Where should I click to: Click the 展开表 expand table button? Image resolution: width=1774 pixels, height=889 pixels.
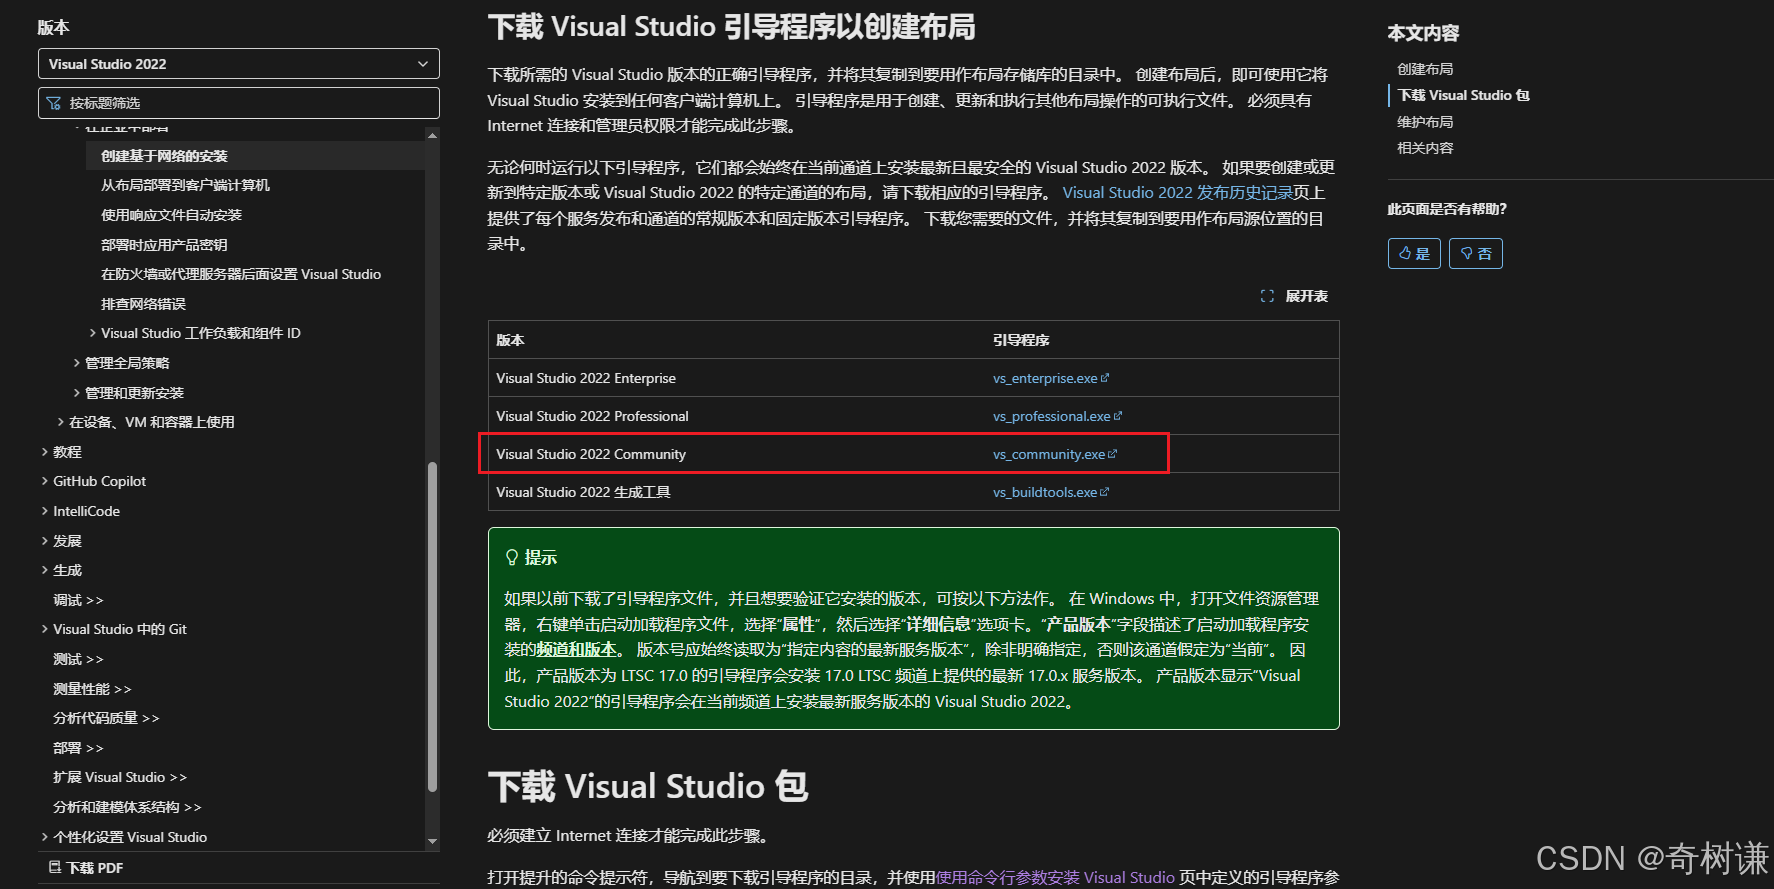[1294, 296]
